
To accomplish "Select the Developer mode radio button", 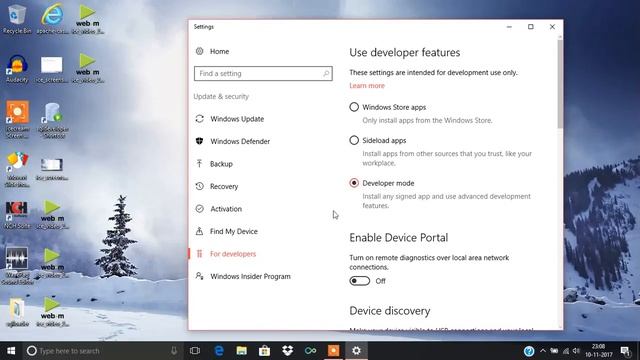I will pos(354,183).
